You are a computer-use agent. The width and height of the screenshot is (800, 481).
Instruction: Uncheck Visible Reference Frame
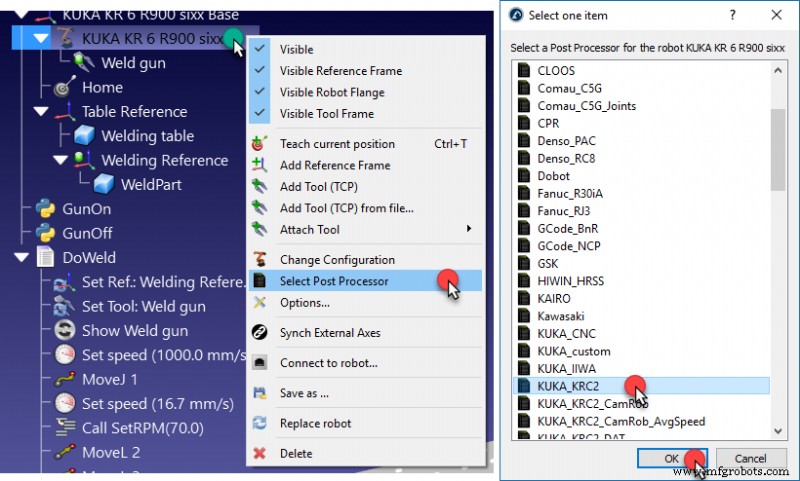click(x=260, y=71)
